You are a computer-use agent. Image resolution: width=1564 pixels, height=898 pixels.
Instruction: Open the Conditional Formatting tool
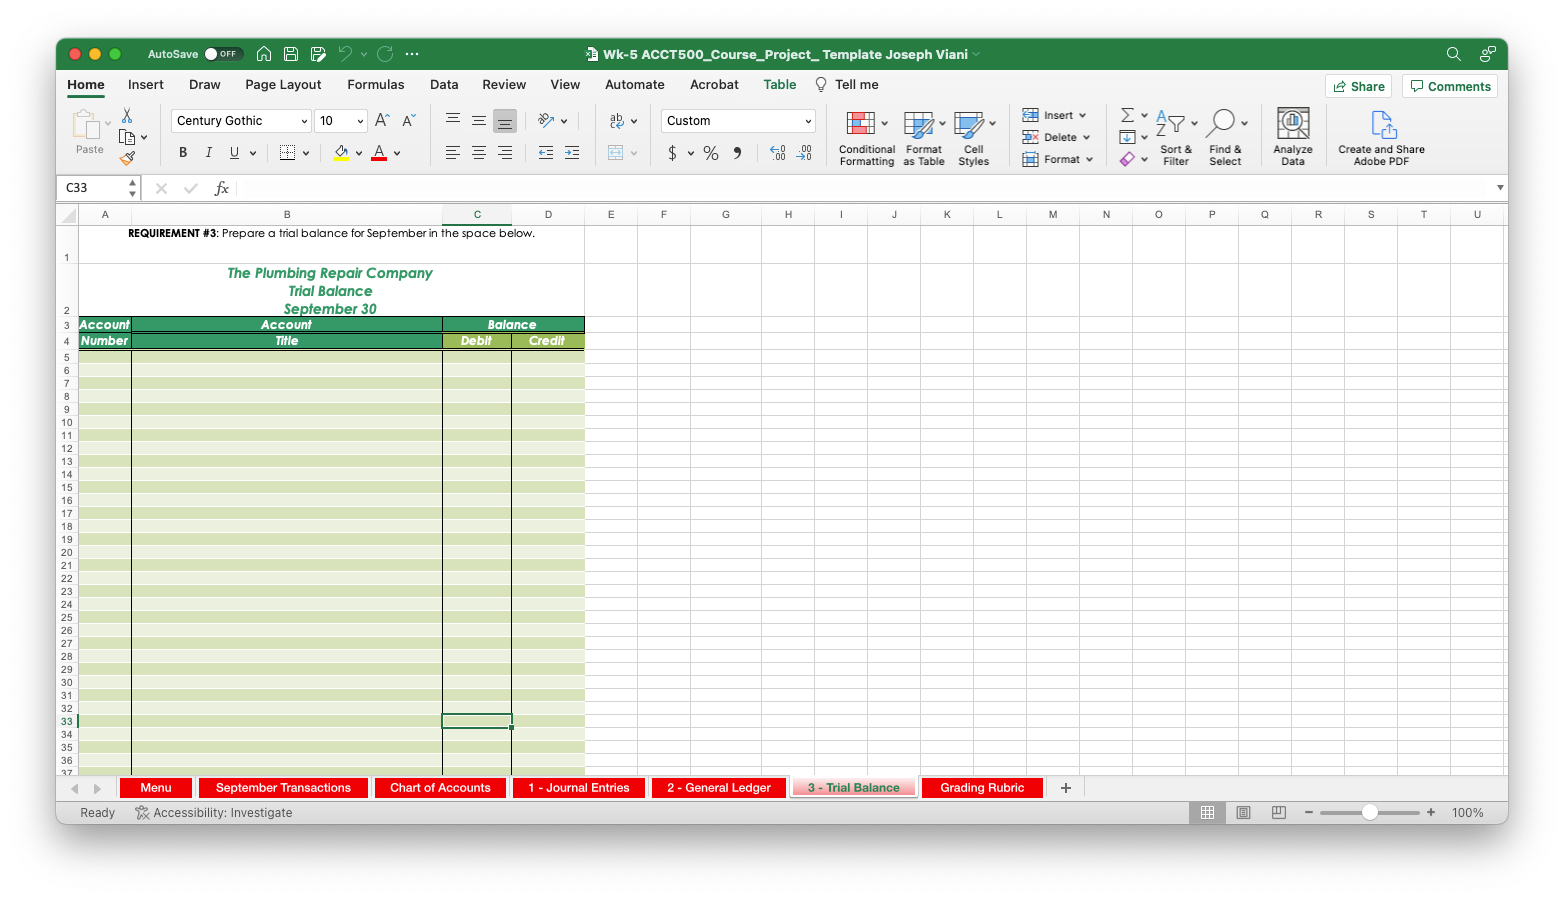[865, 137]
